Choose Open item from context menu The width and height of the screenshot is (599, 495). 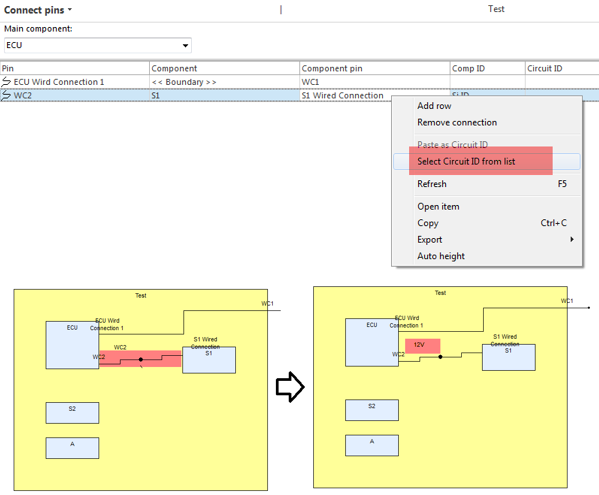[x=487, y=206]
